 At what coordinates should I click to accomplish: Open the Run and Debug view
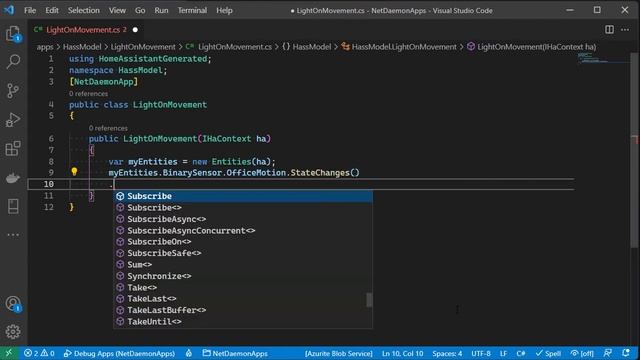coord(13,120)
